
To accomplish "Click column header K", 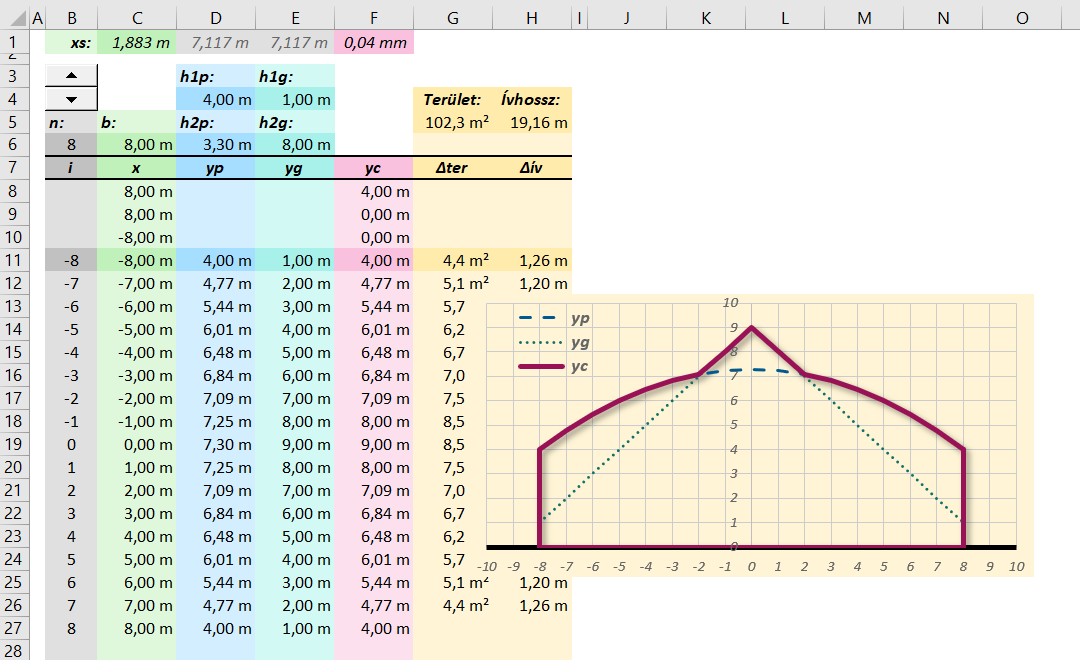I will (x=705, y=18).
